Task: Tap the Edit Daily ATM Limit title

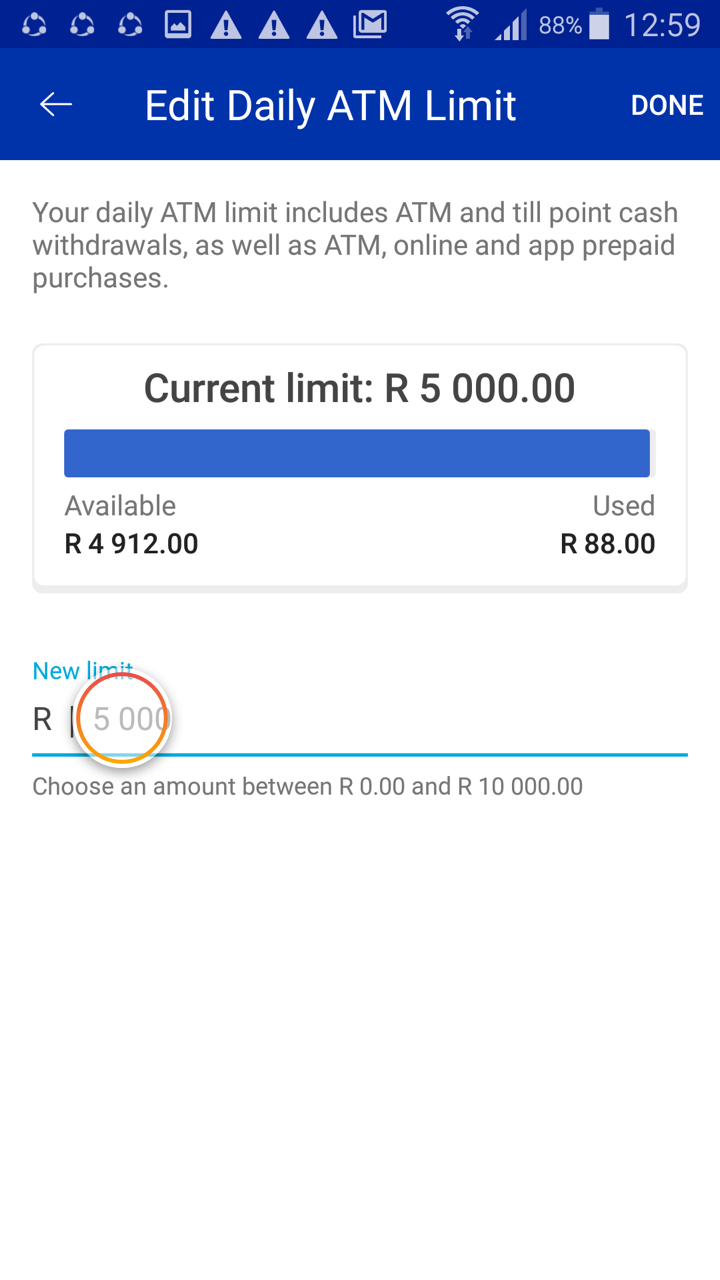Action: 330,105
